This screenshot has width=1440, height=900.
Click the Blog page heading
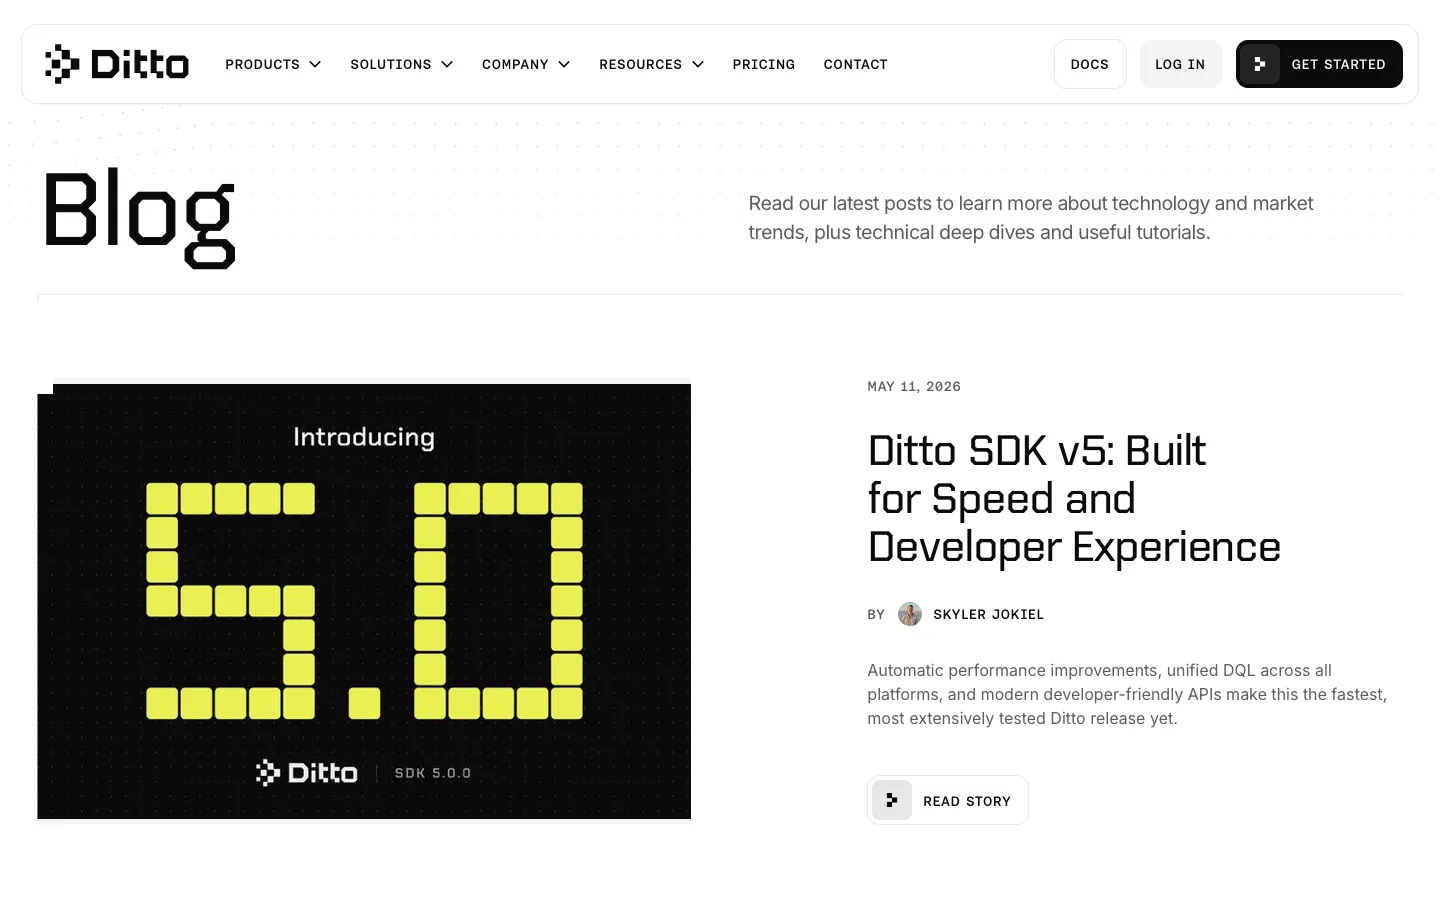[x=140, y=216]
